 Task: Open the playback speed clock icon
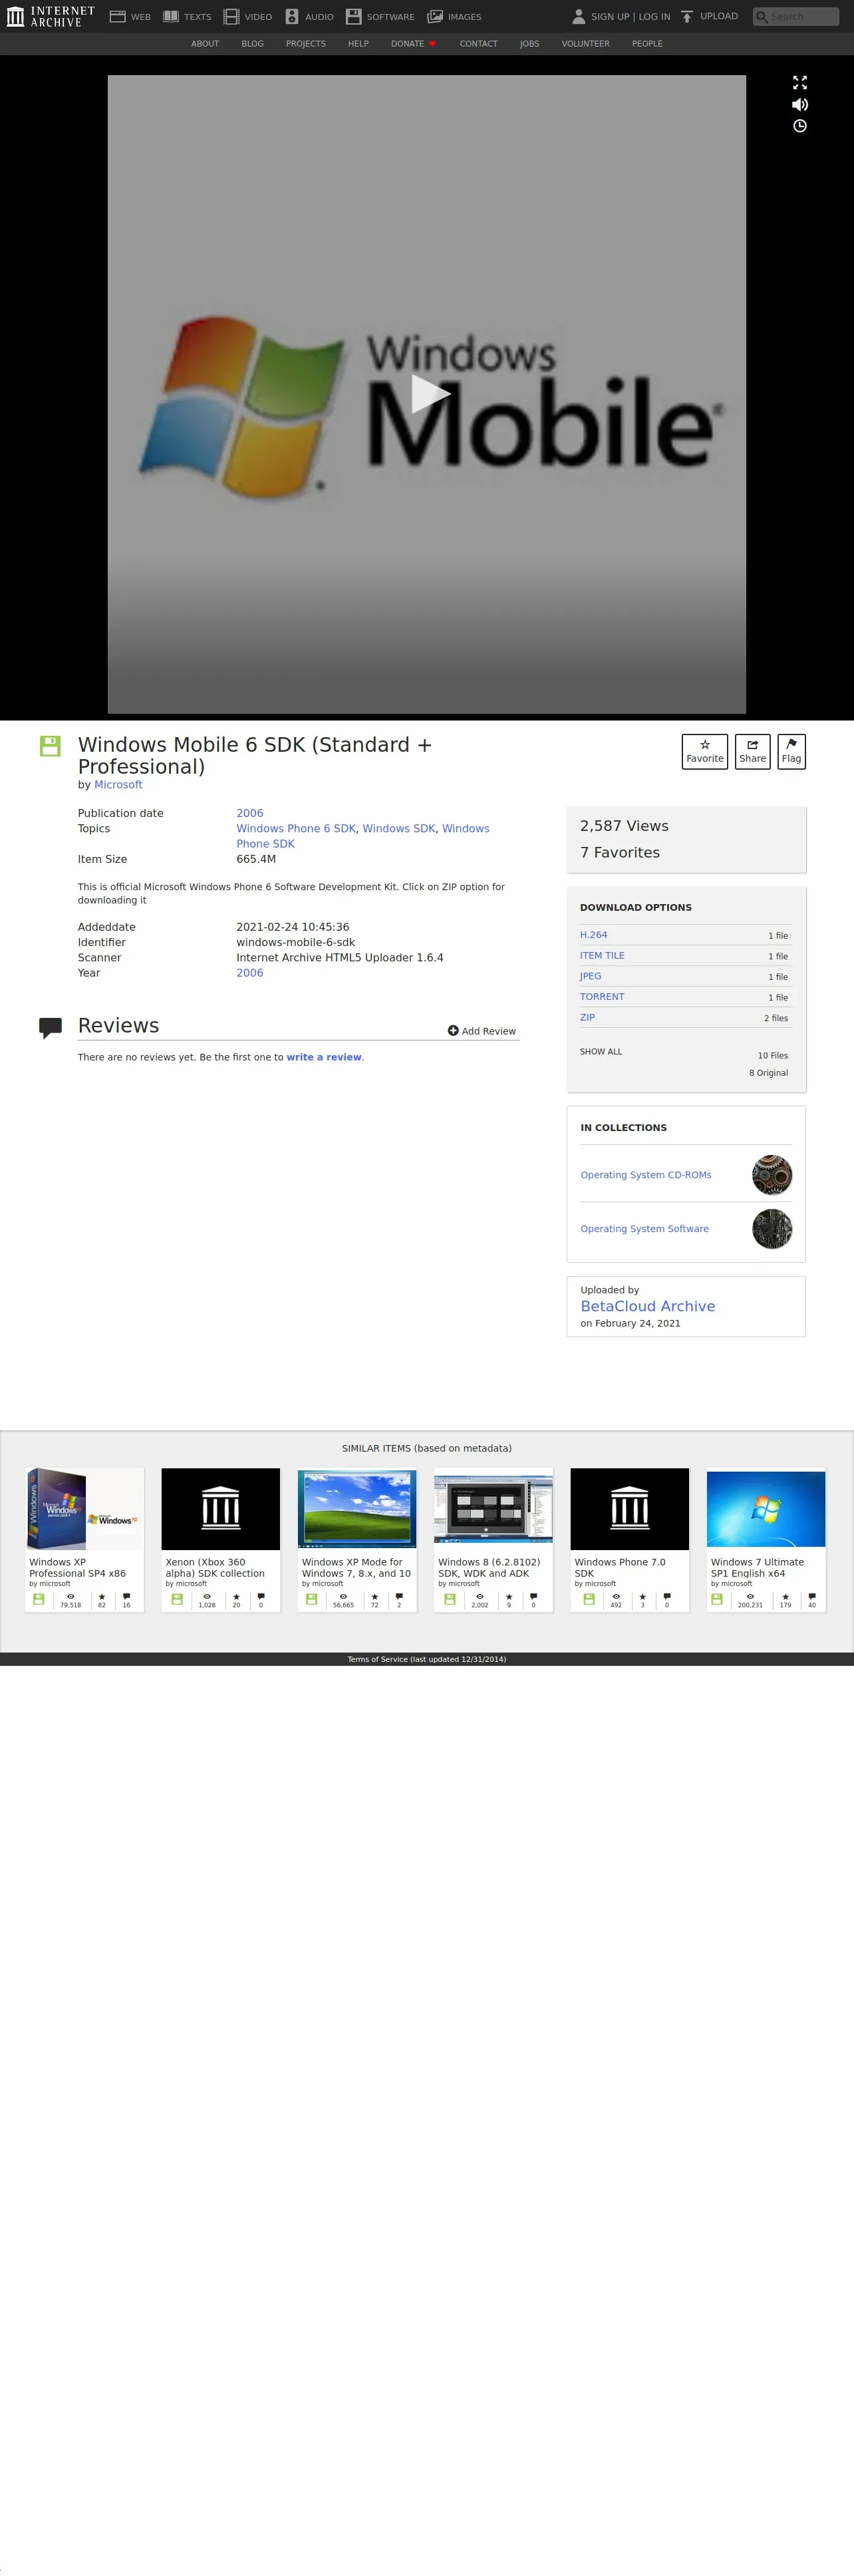(x=800, y=126)
